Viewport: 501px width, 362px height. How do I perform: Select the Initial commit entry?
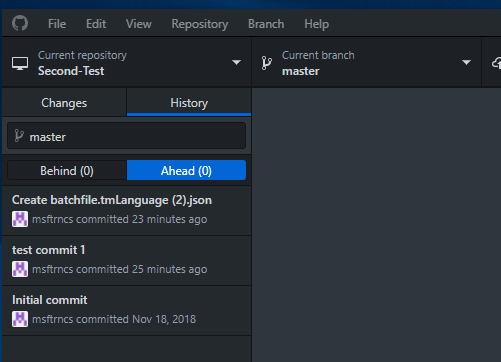(127, 311)
